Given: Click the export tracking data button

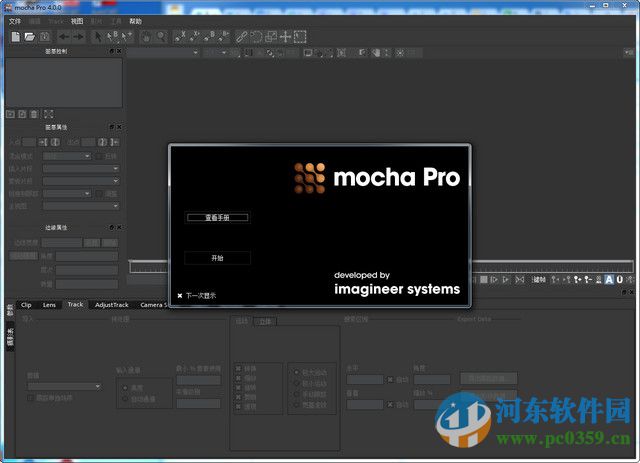Looking at the screenshot, I should [489, 378].
